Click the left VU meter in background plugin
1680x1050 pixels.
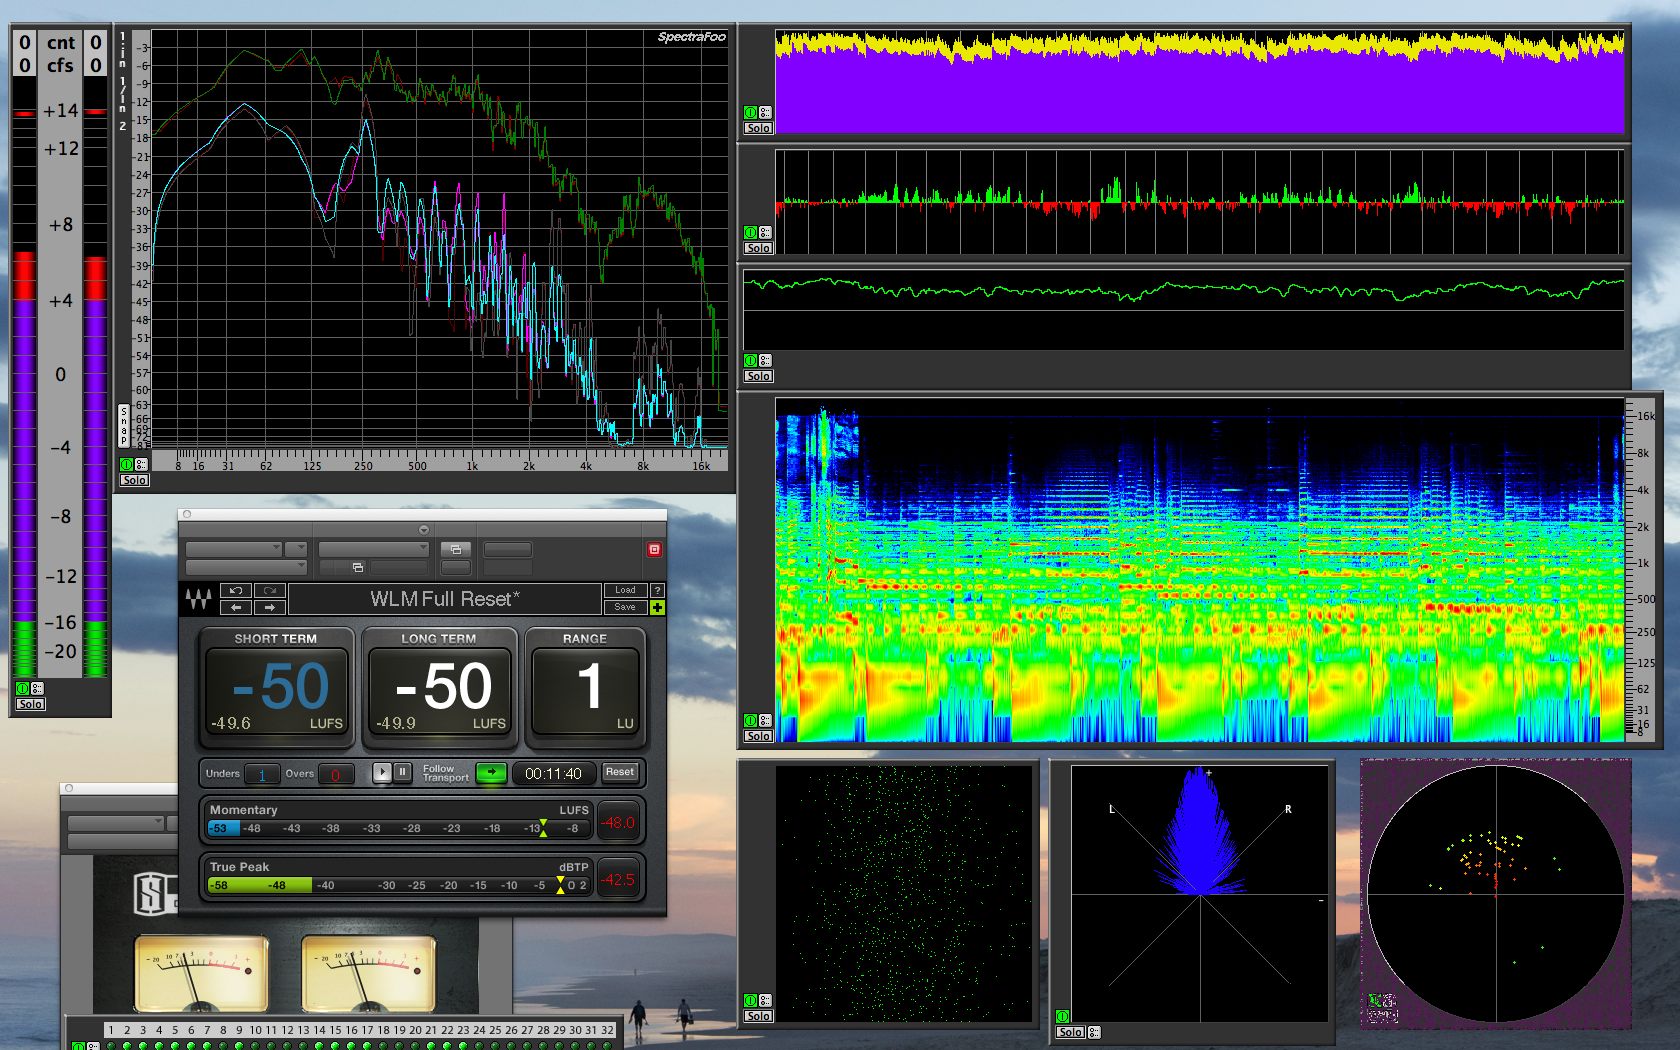tap(201, 973)
